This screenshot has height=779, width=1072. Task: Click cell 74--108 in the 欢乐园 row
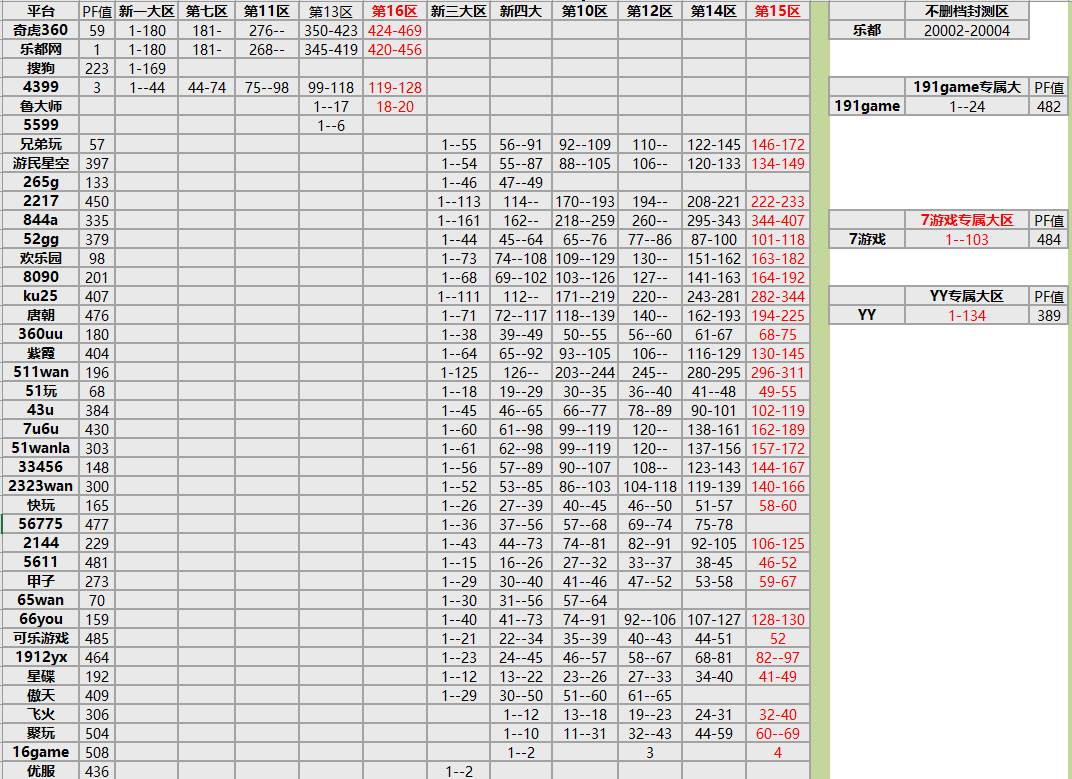point(521,258)
